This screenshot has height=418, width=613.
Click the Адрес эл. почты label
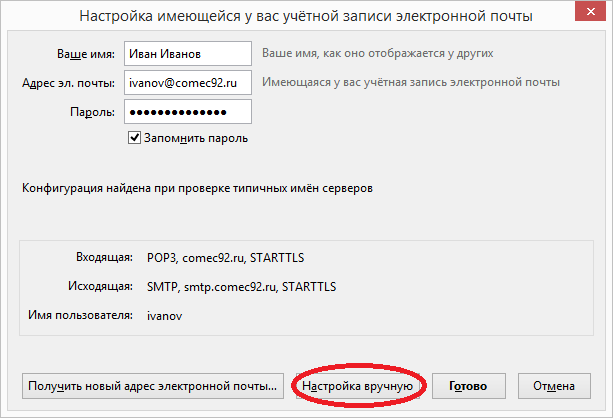coord(67,83)
